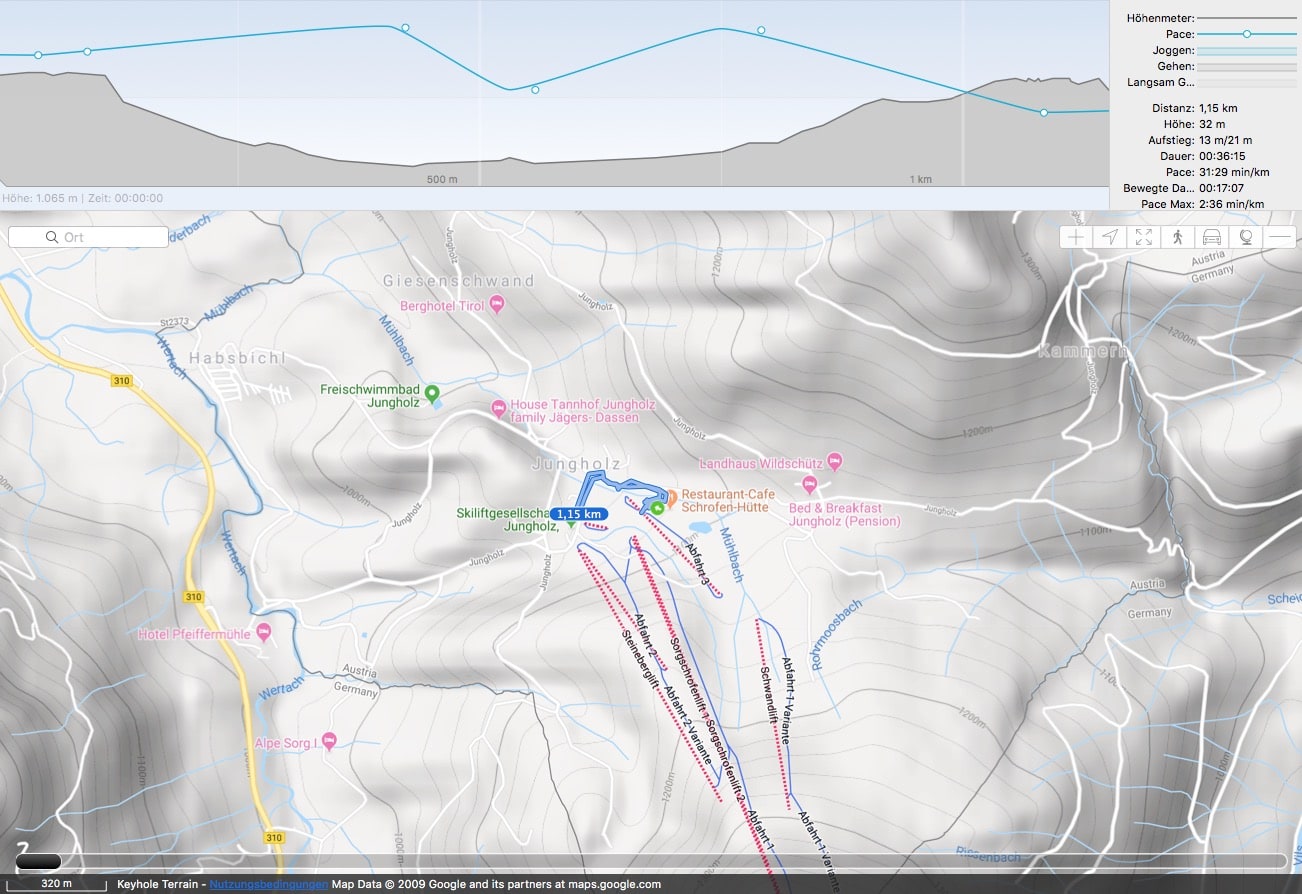
Task: Toggle the Höhenmeter legend line
Action: point(1246,18)
